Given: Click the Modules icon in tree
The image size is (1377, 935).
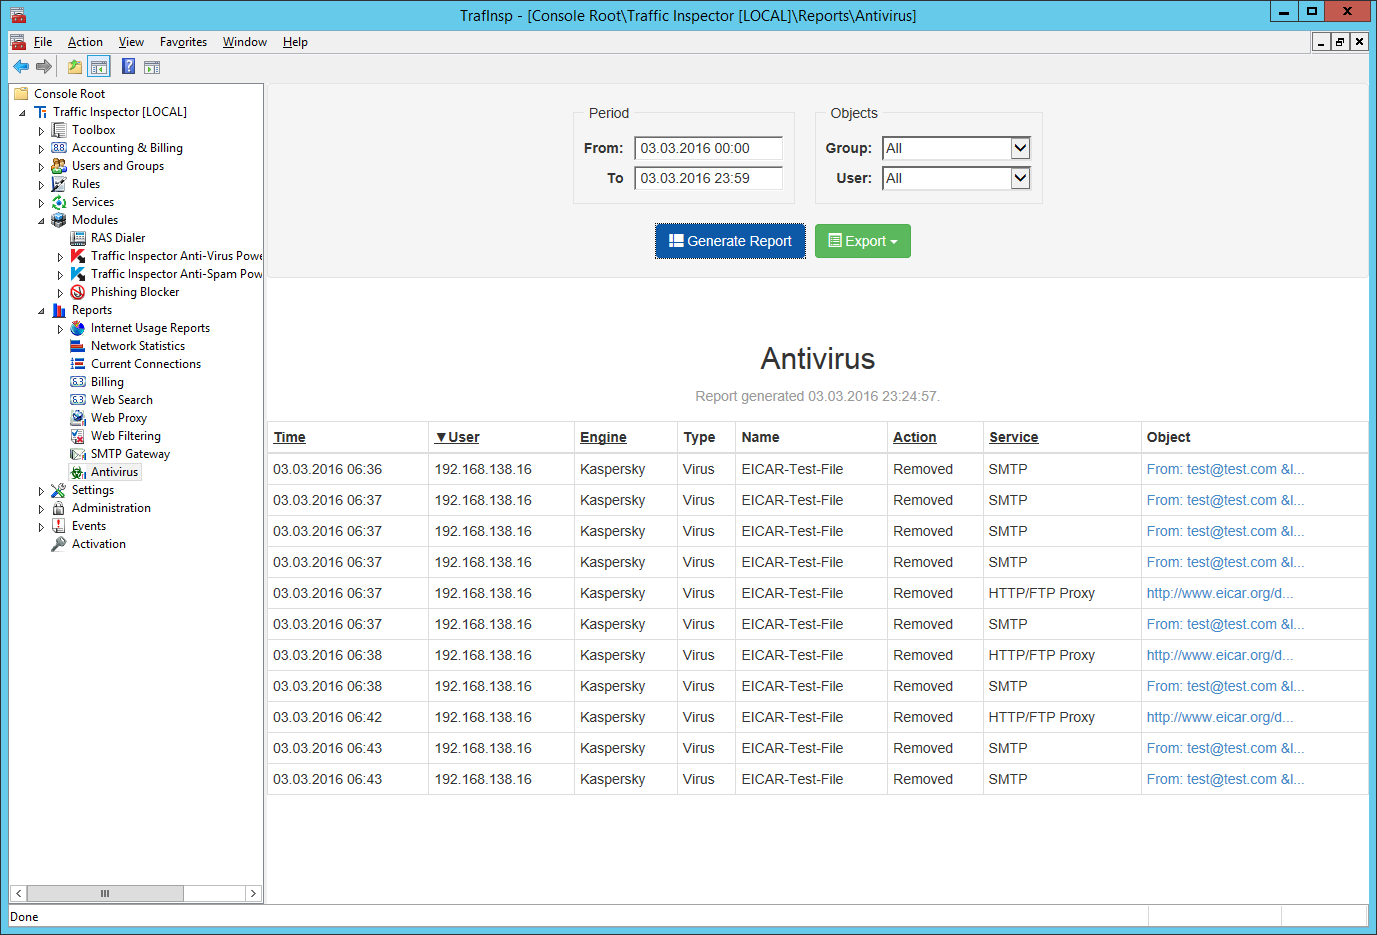Looking at the screenshot, I should tap(59, 220).
